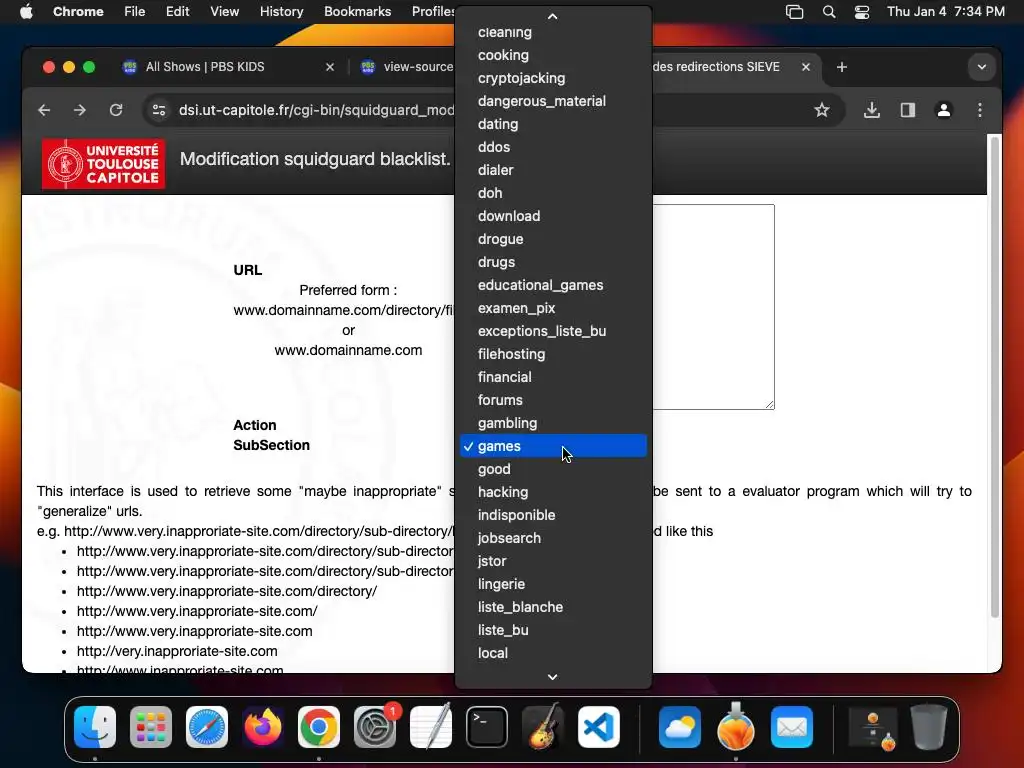The height and width of the screenshot is (768, 1024).
Task: Click the Apple menu logo
Action: click(x=26, y=12)
